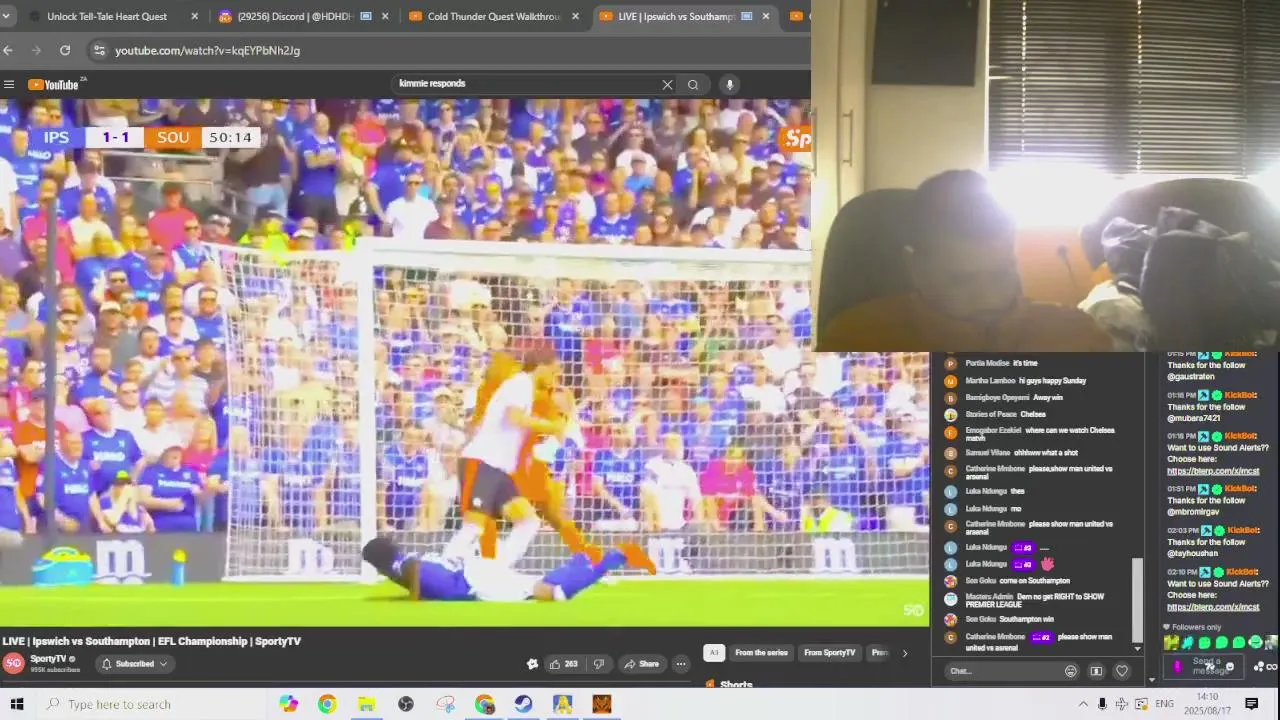
Task: Go back with the browser back arrow
Action: [x=8, y=50]
